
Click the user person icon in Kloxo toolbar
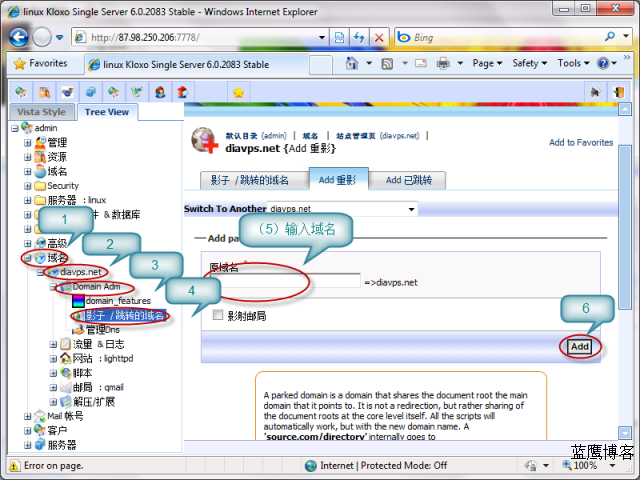[x=160, y=92]
